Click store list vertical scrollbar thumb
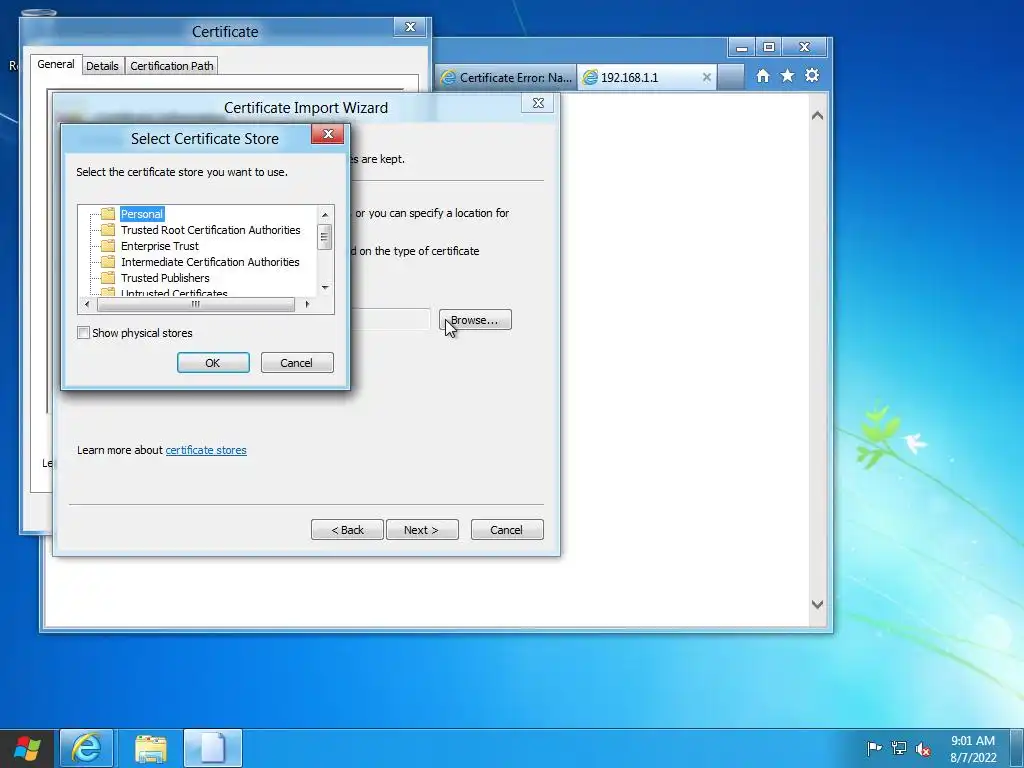This screenshot has width=1024, height=768. point(325,236)
